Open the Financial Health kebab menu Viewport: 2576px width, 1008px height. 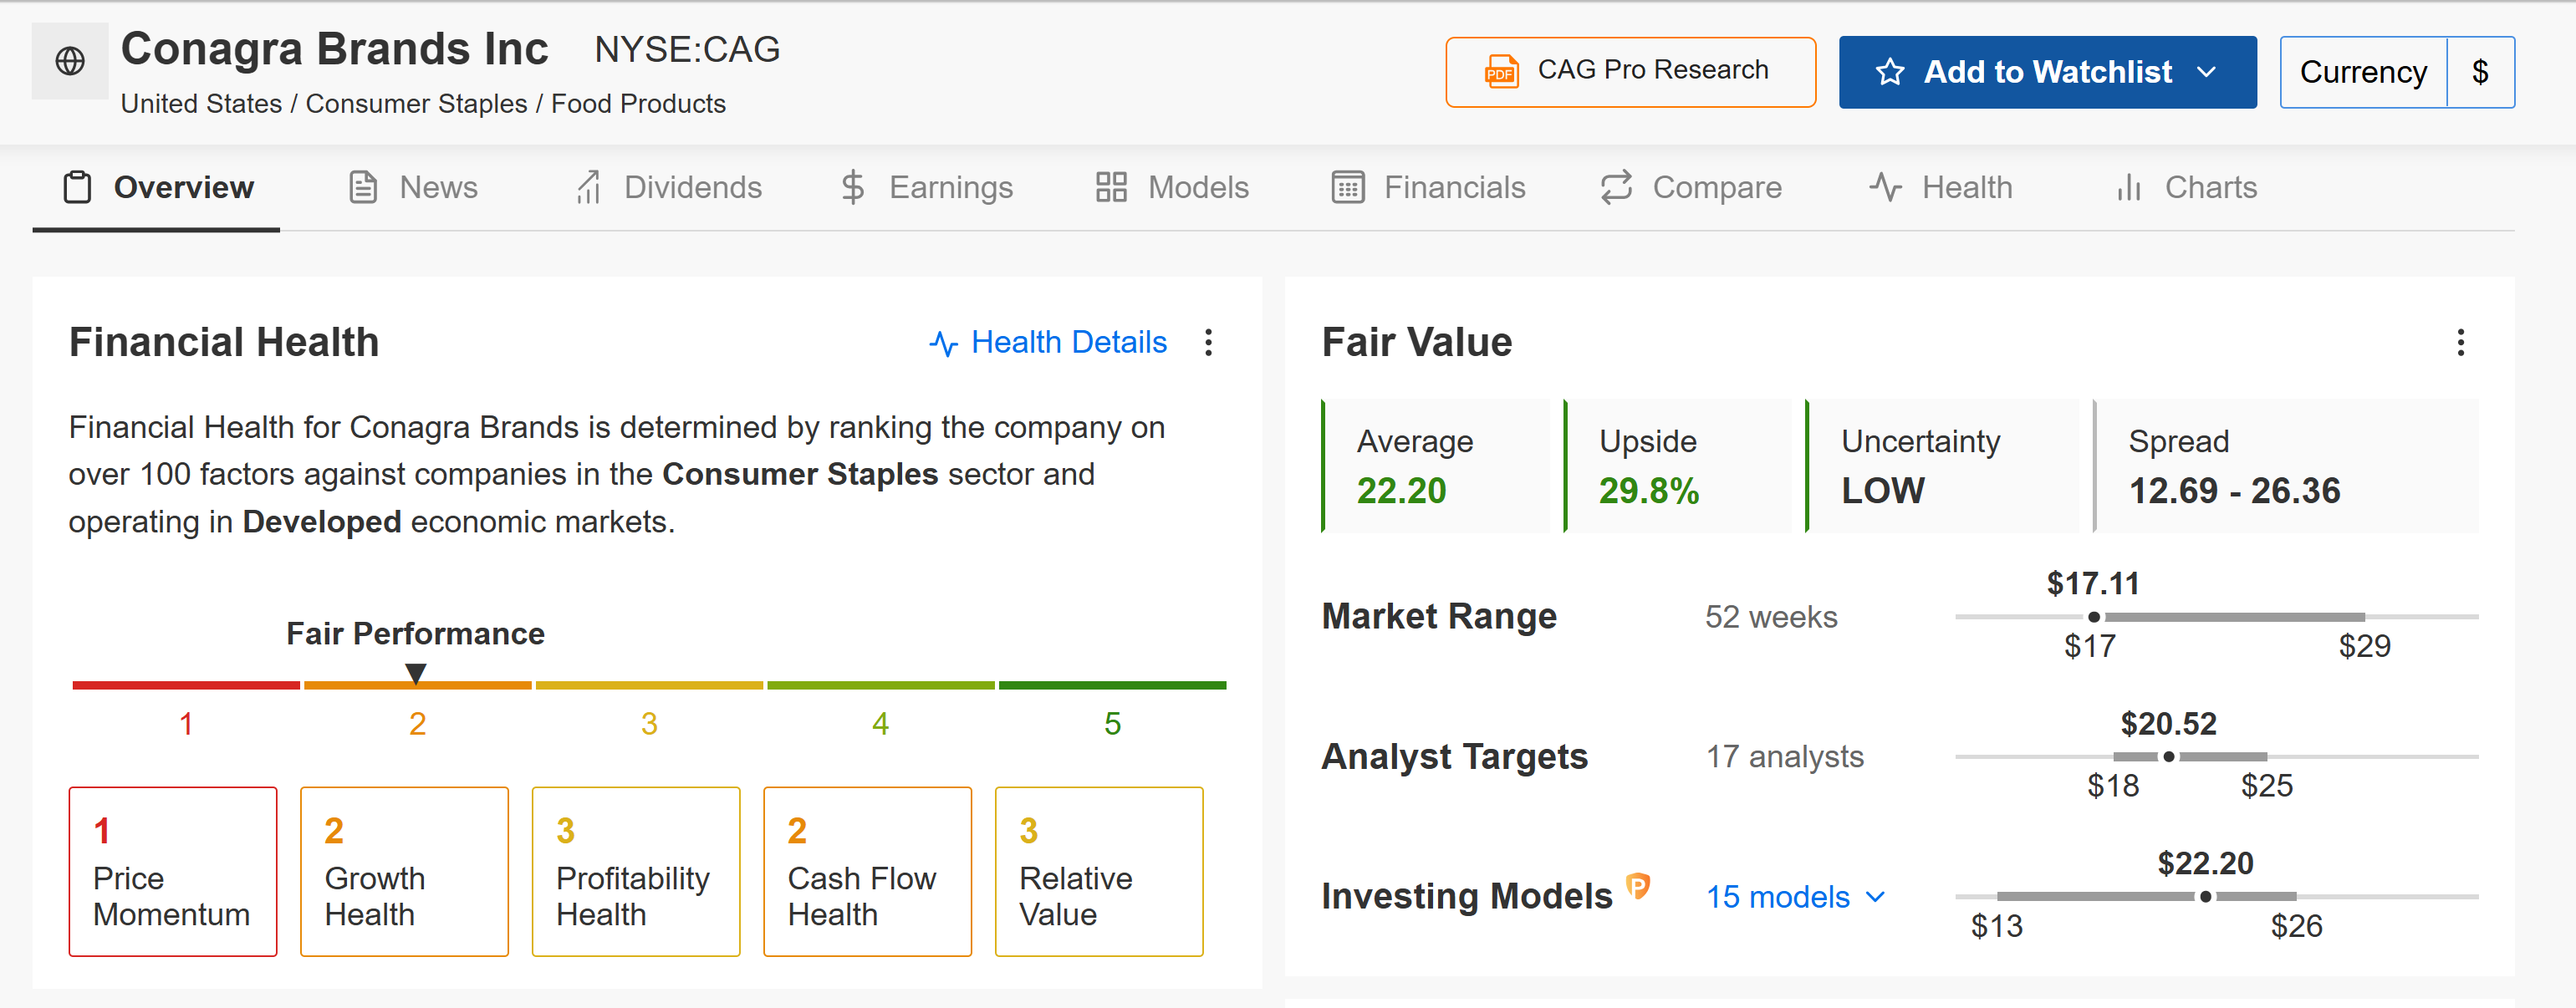point(1209,343)
